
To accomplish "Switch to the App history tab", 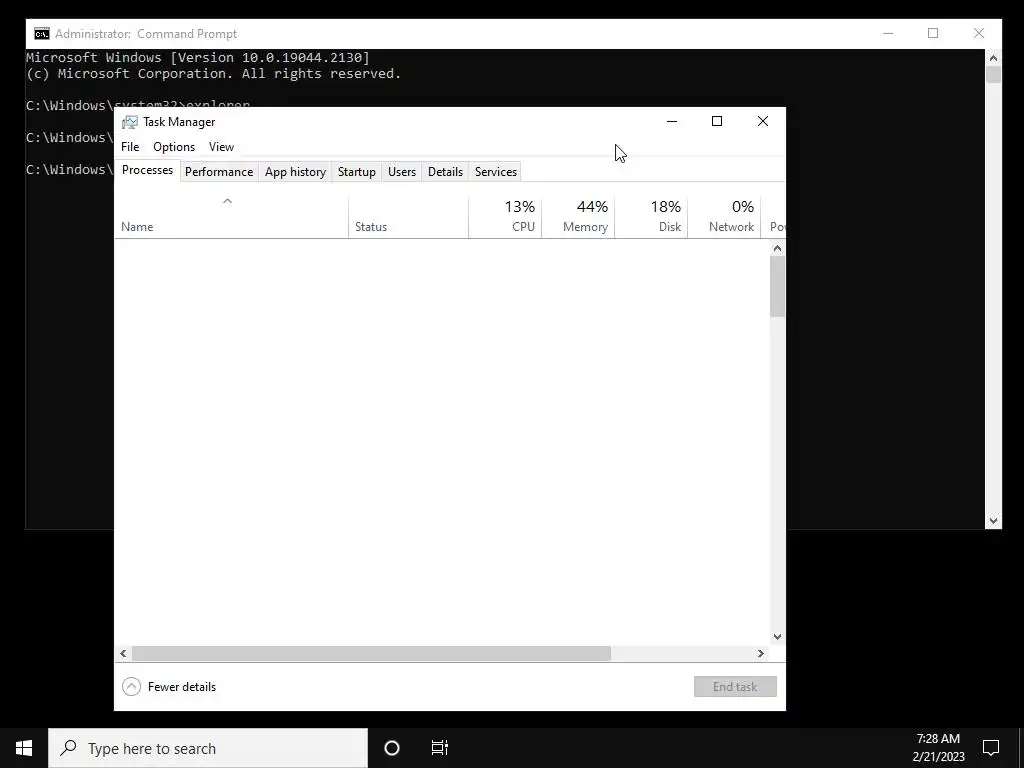I will (x=295, y=172).
